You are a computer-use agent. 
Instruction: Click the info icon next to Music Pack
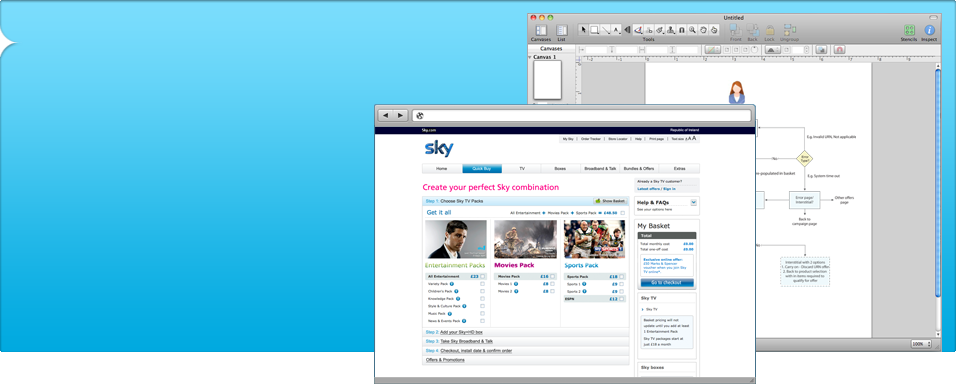tap(449, 313)
